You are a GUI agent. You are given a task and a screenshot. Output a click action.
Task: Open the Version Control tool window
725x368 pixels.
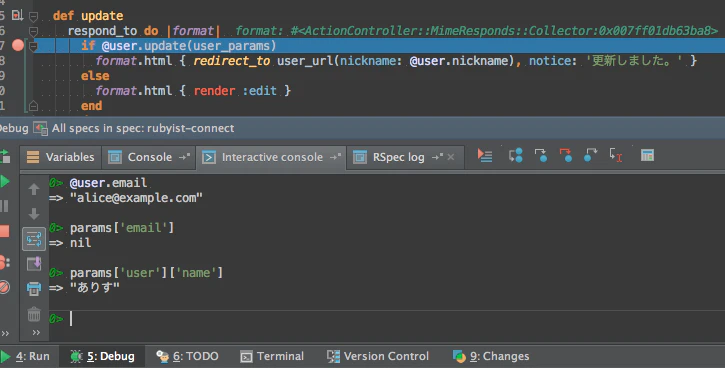coord(378,356)
